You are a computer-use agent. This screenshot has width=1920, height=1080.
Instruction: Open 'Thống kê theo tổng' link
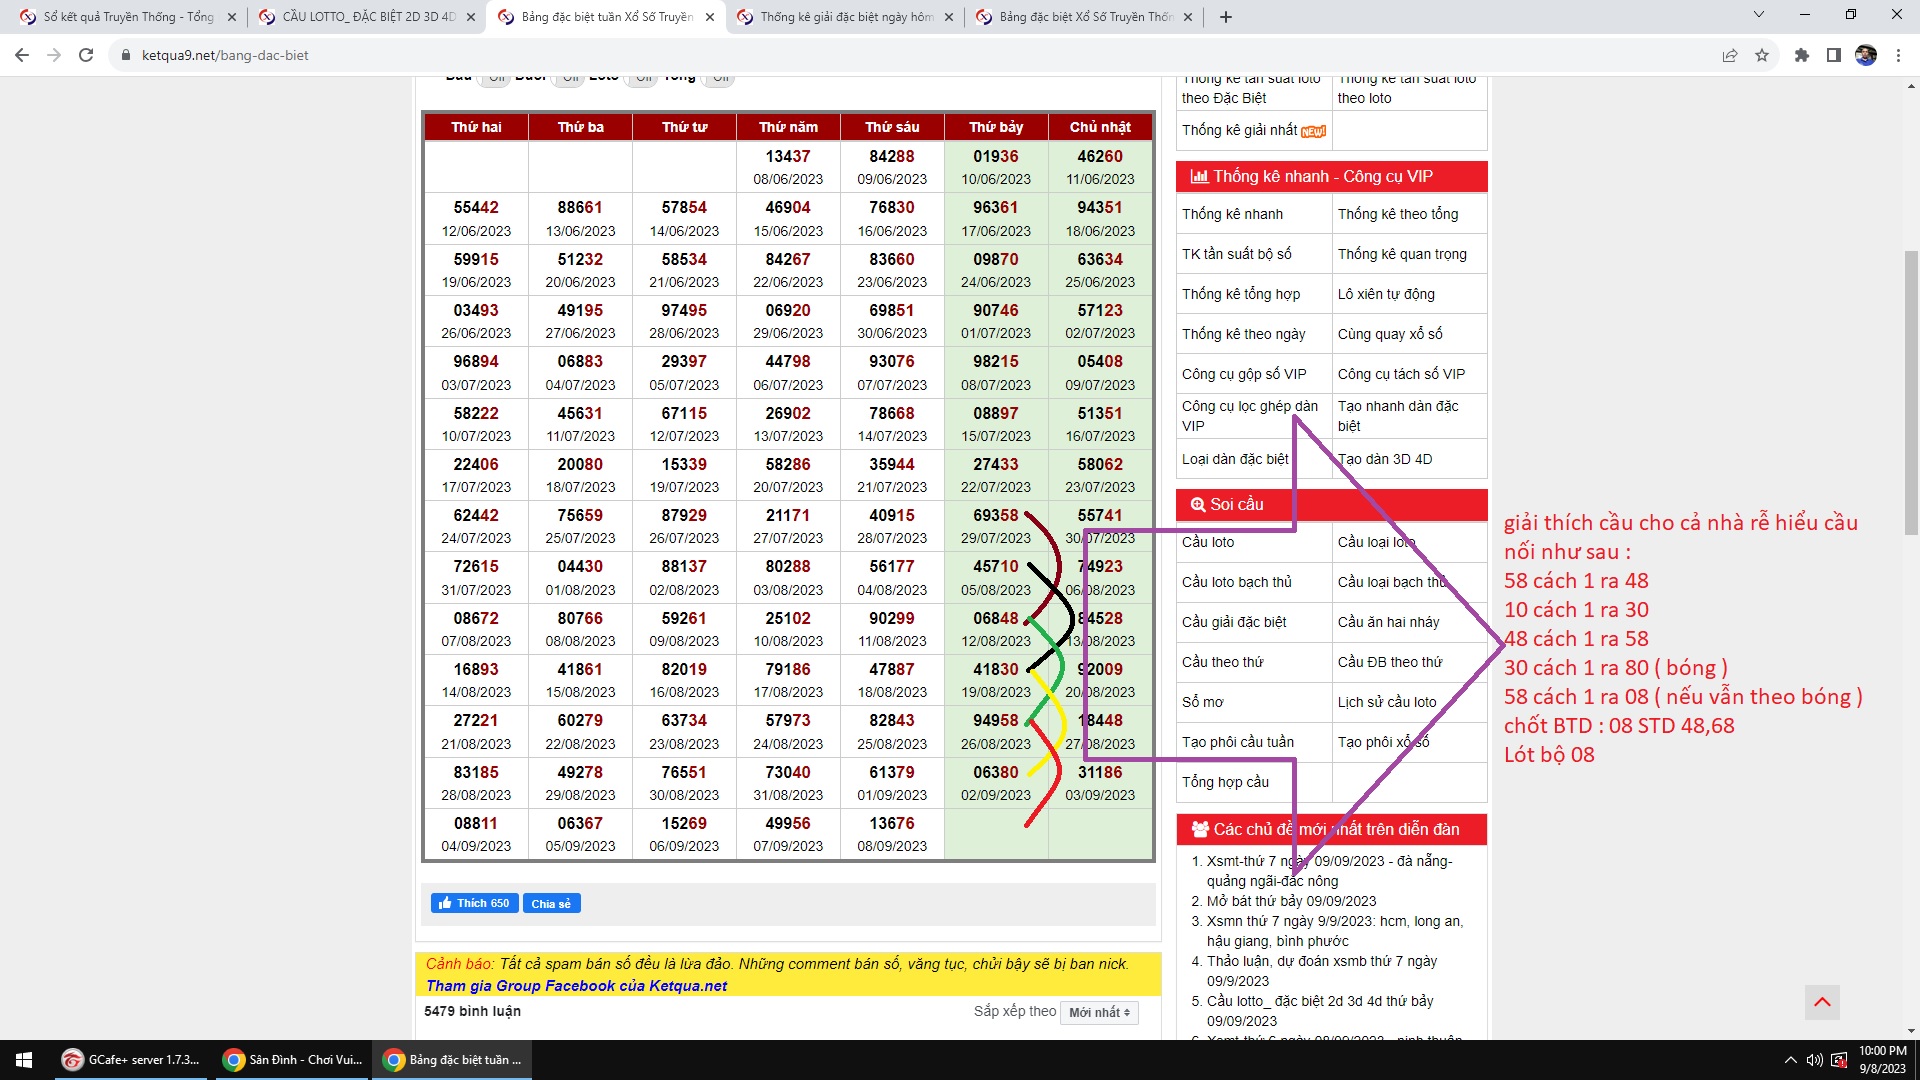pyautogui.click(x=1398, y=214)
